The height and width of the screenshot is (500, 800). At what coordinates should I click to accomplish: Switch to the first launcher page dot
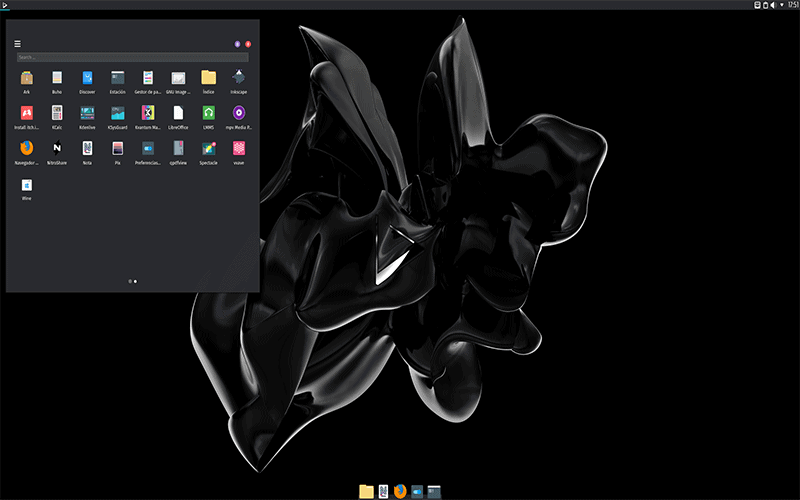130,281
